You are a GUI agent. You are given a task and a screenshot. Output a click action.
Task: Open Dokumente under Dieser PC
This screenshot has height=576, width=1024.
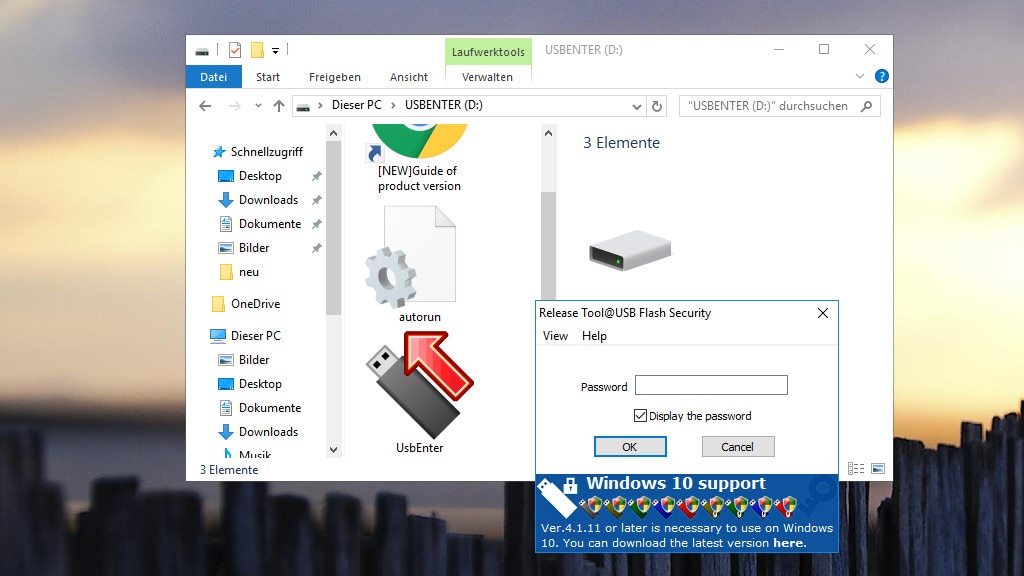(x=269, y=408)
